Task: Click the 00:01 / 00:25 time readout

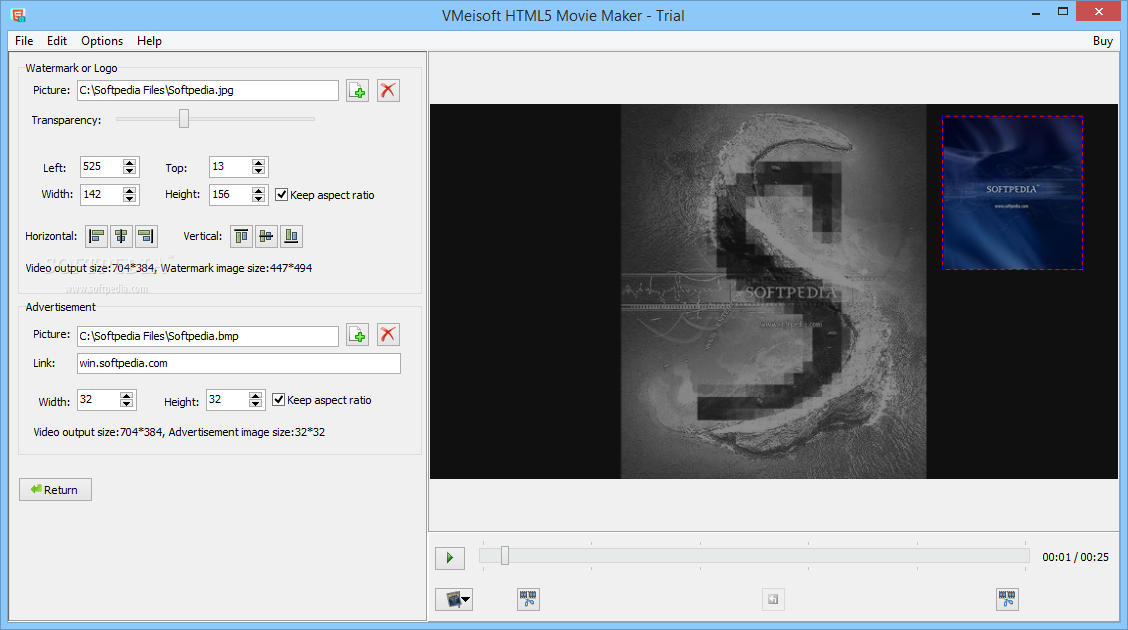Action: pos(1075,557)
